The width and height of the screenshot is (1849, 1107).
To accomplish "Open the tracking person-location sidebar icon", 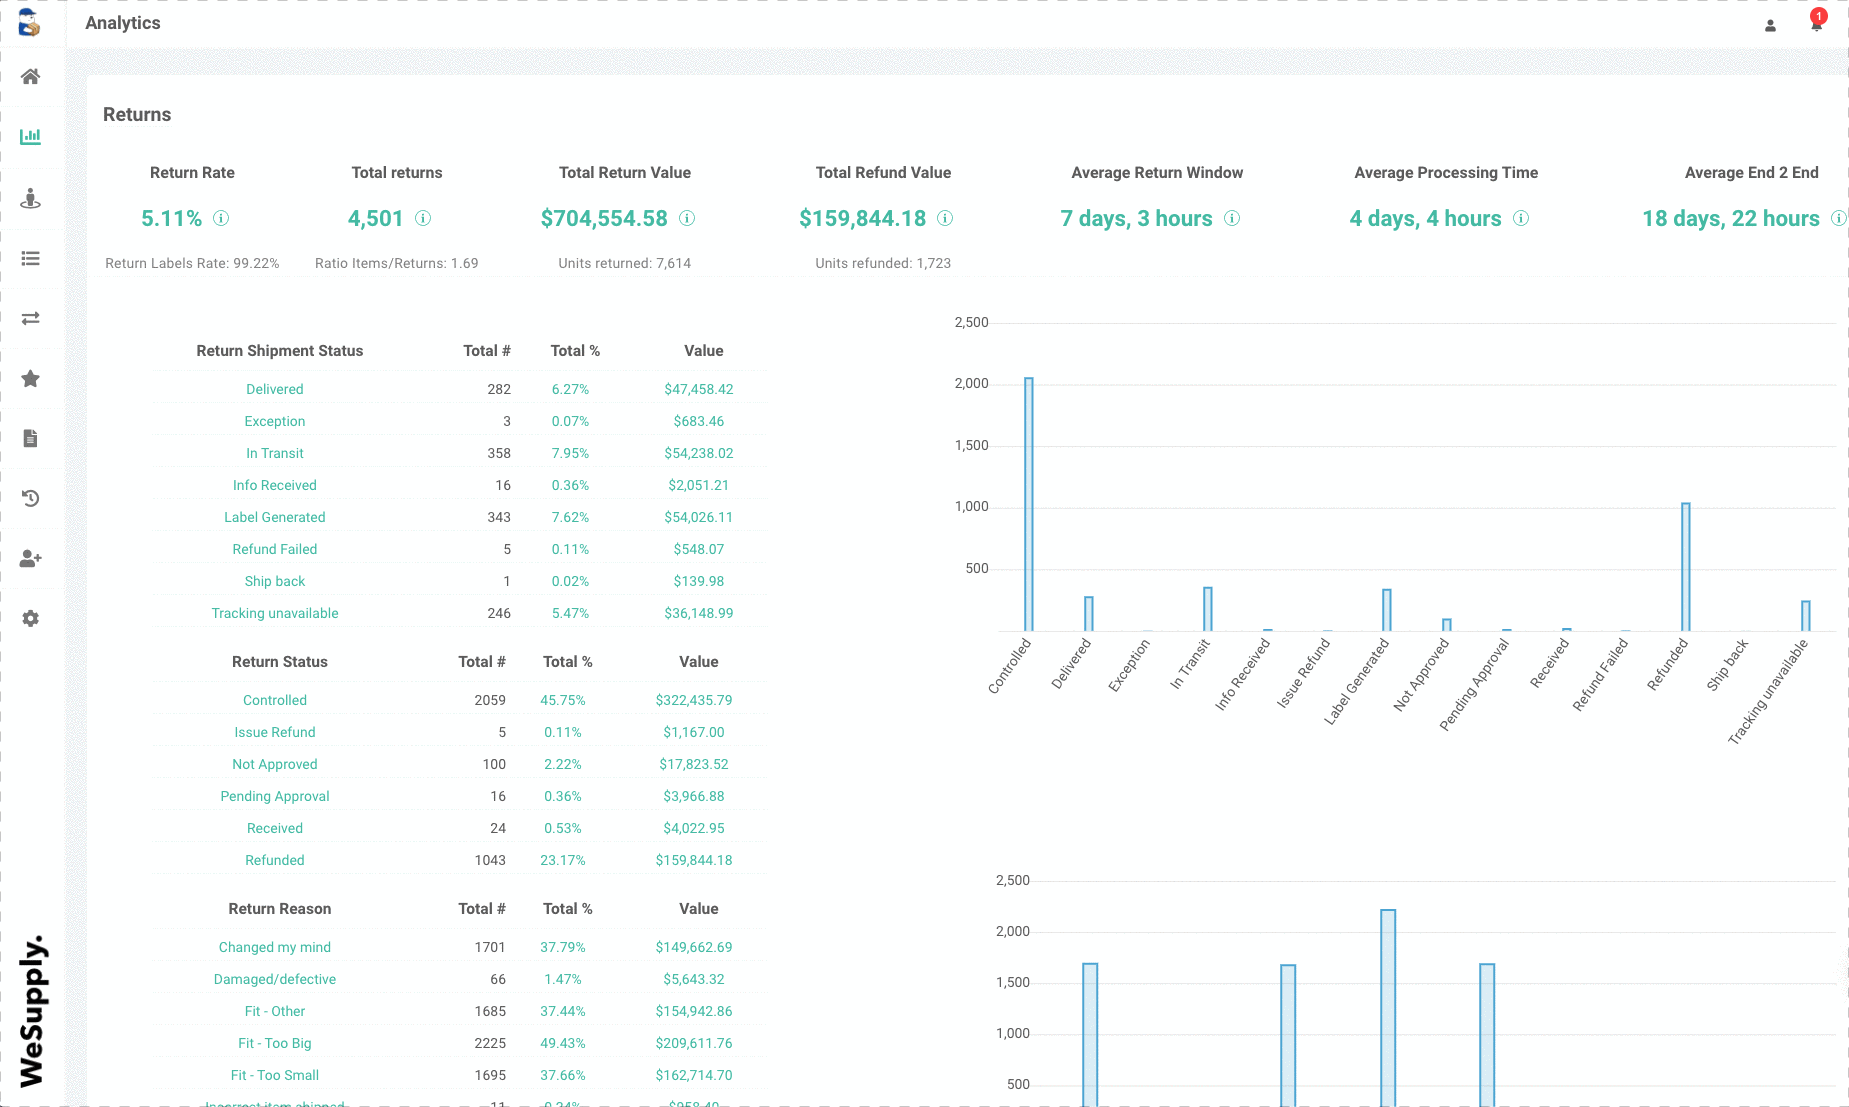I will [x=31, y=198].
